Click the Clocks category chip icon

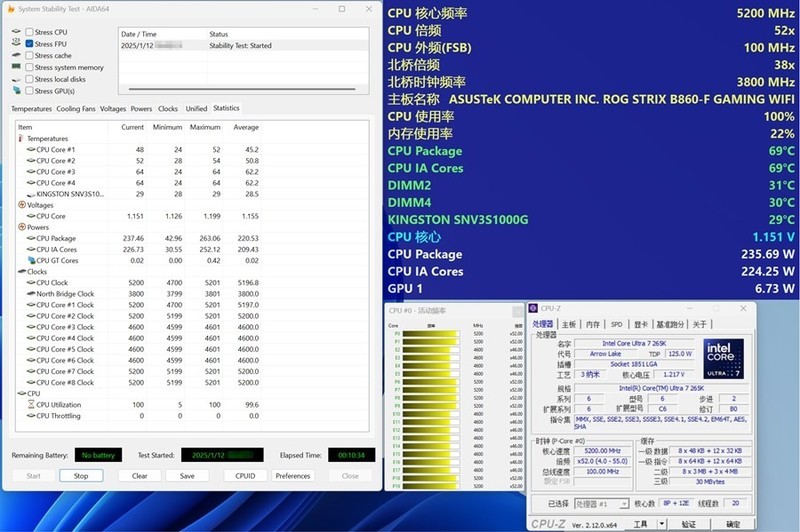(22, 271)
